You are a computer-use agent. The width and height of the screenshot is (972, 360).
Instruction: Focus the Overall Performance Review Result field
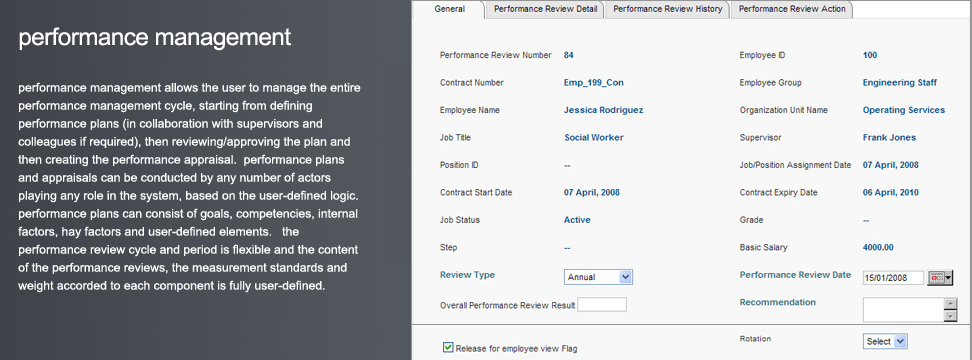click(x=602, y=305)
